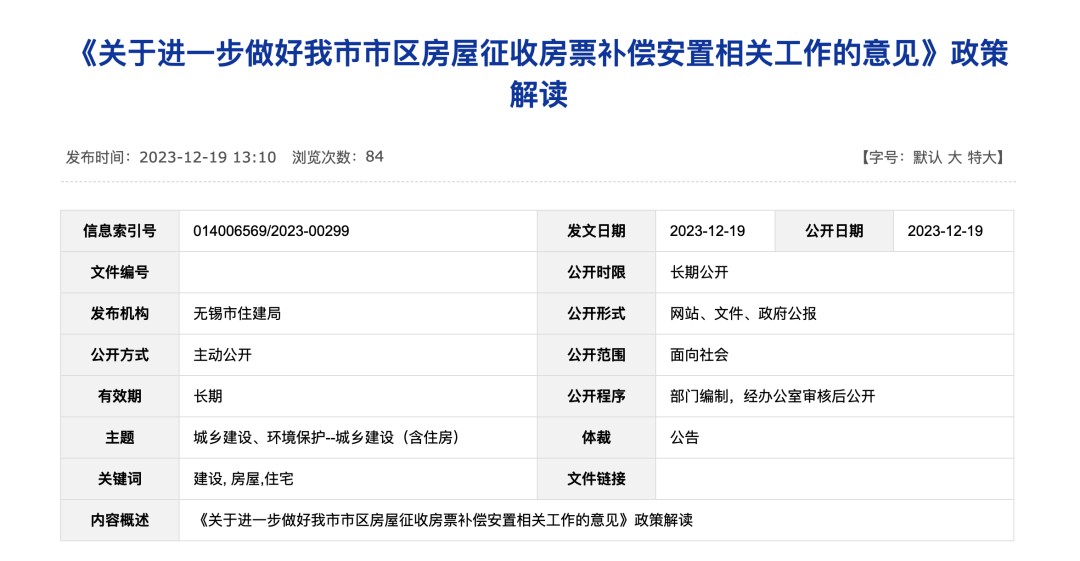Click the 内容概述 label cell
This screenshot has width=1080, height=561.
click(x=120, y=520)
